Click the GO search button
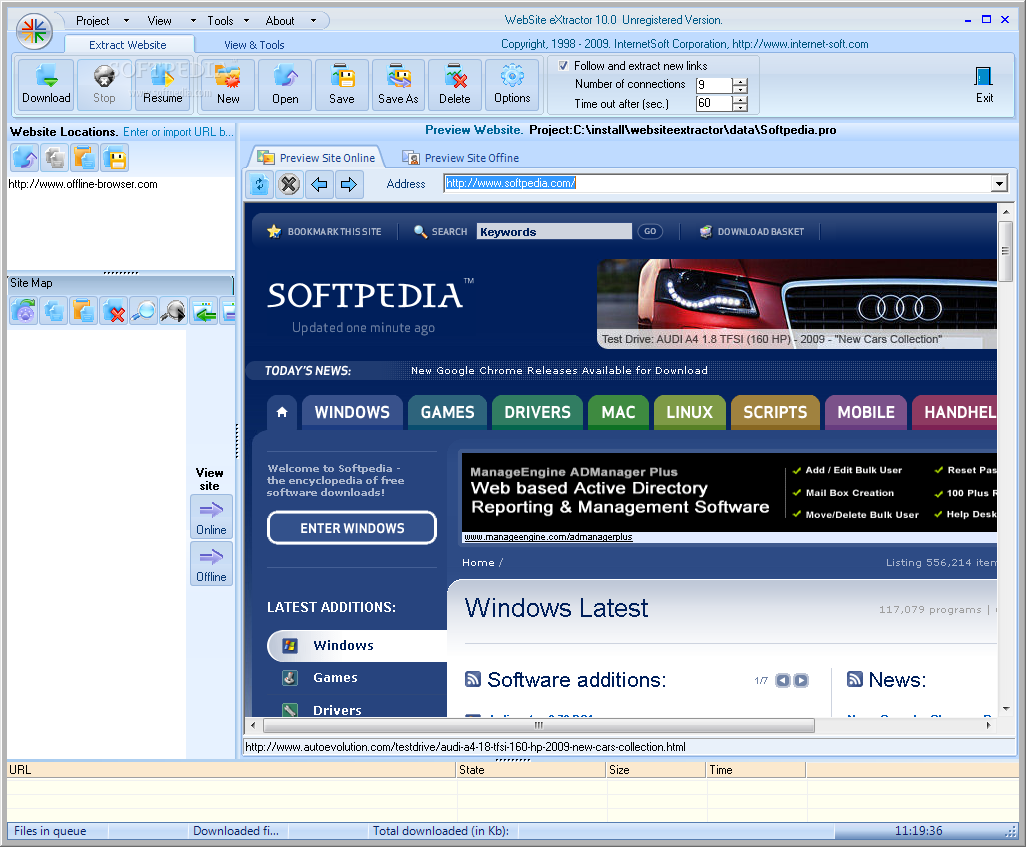The height and width of the screenshot is (847, 1026). 650,231
